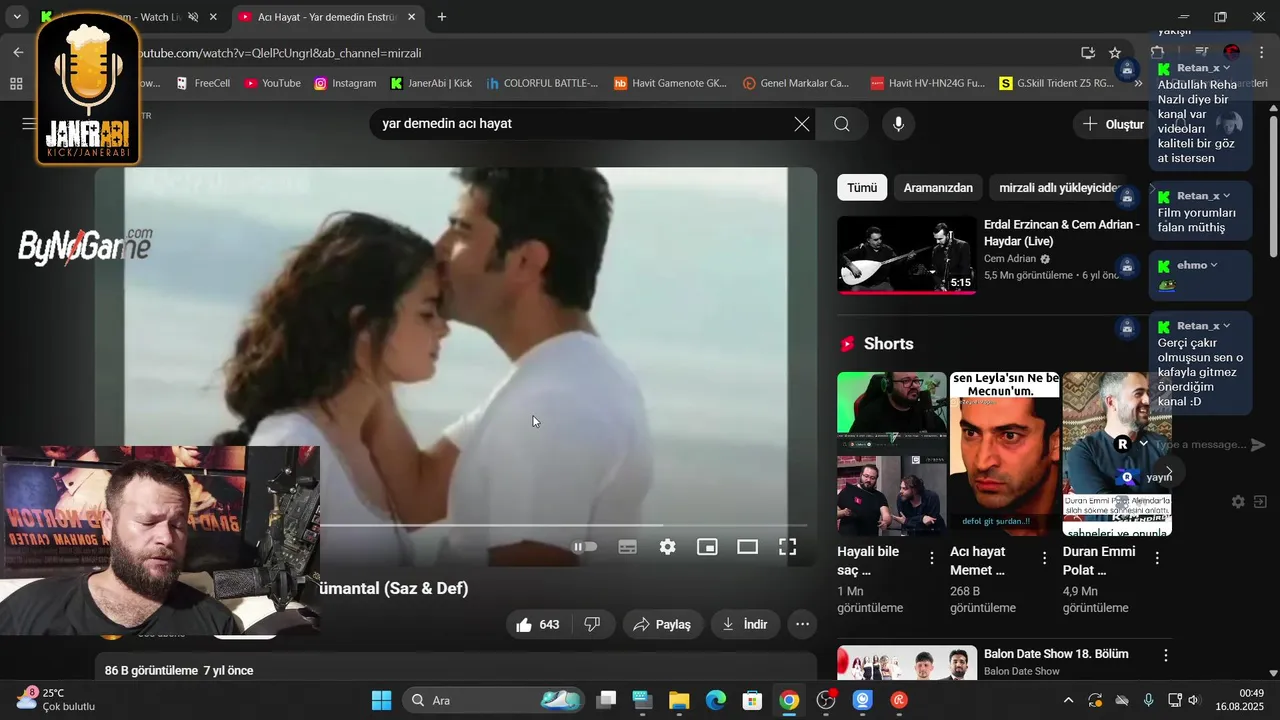Screen dimensions: 1280x720
Task: Open Chrome media controls icon
Action: click(1202, 52)
